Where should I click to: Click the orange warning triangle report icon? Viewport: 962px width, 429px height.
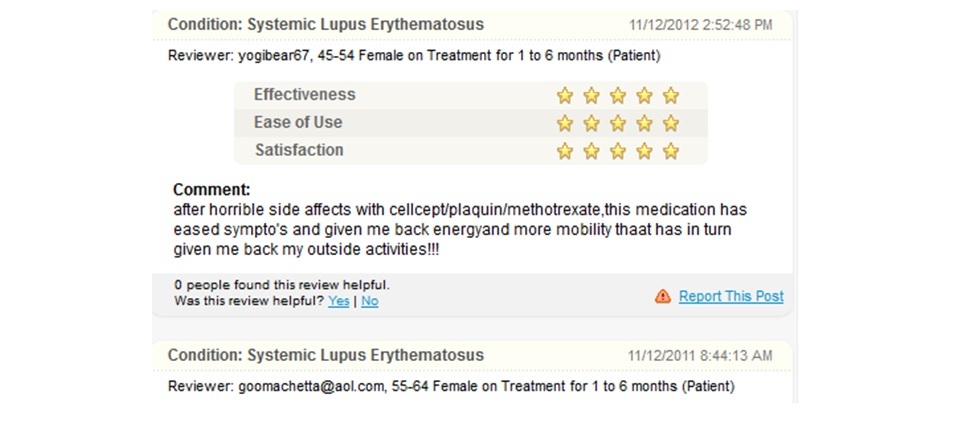pyautogui.click(x=663, y=296)
